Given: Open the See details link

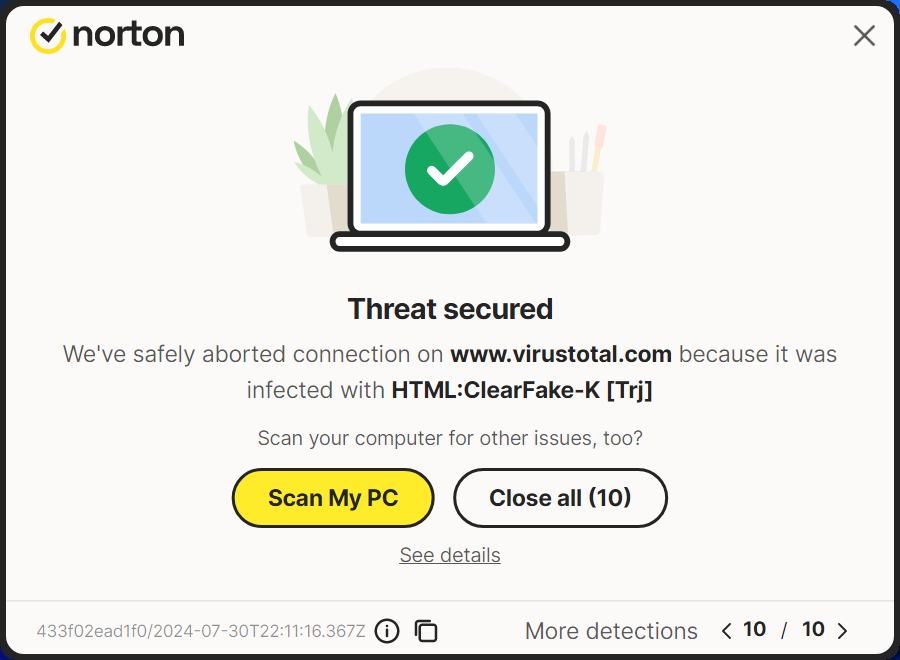Looking at the screenshot, I should coord(450,555).
